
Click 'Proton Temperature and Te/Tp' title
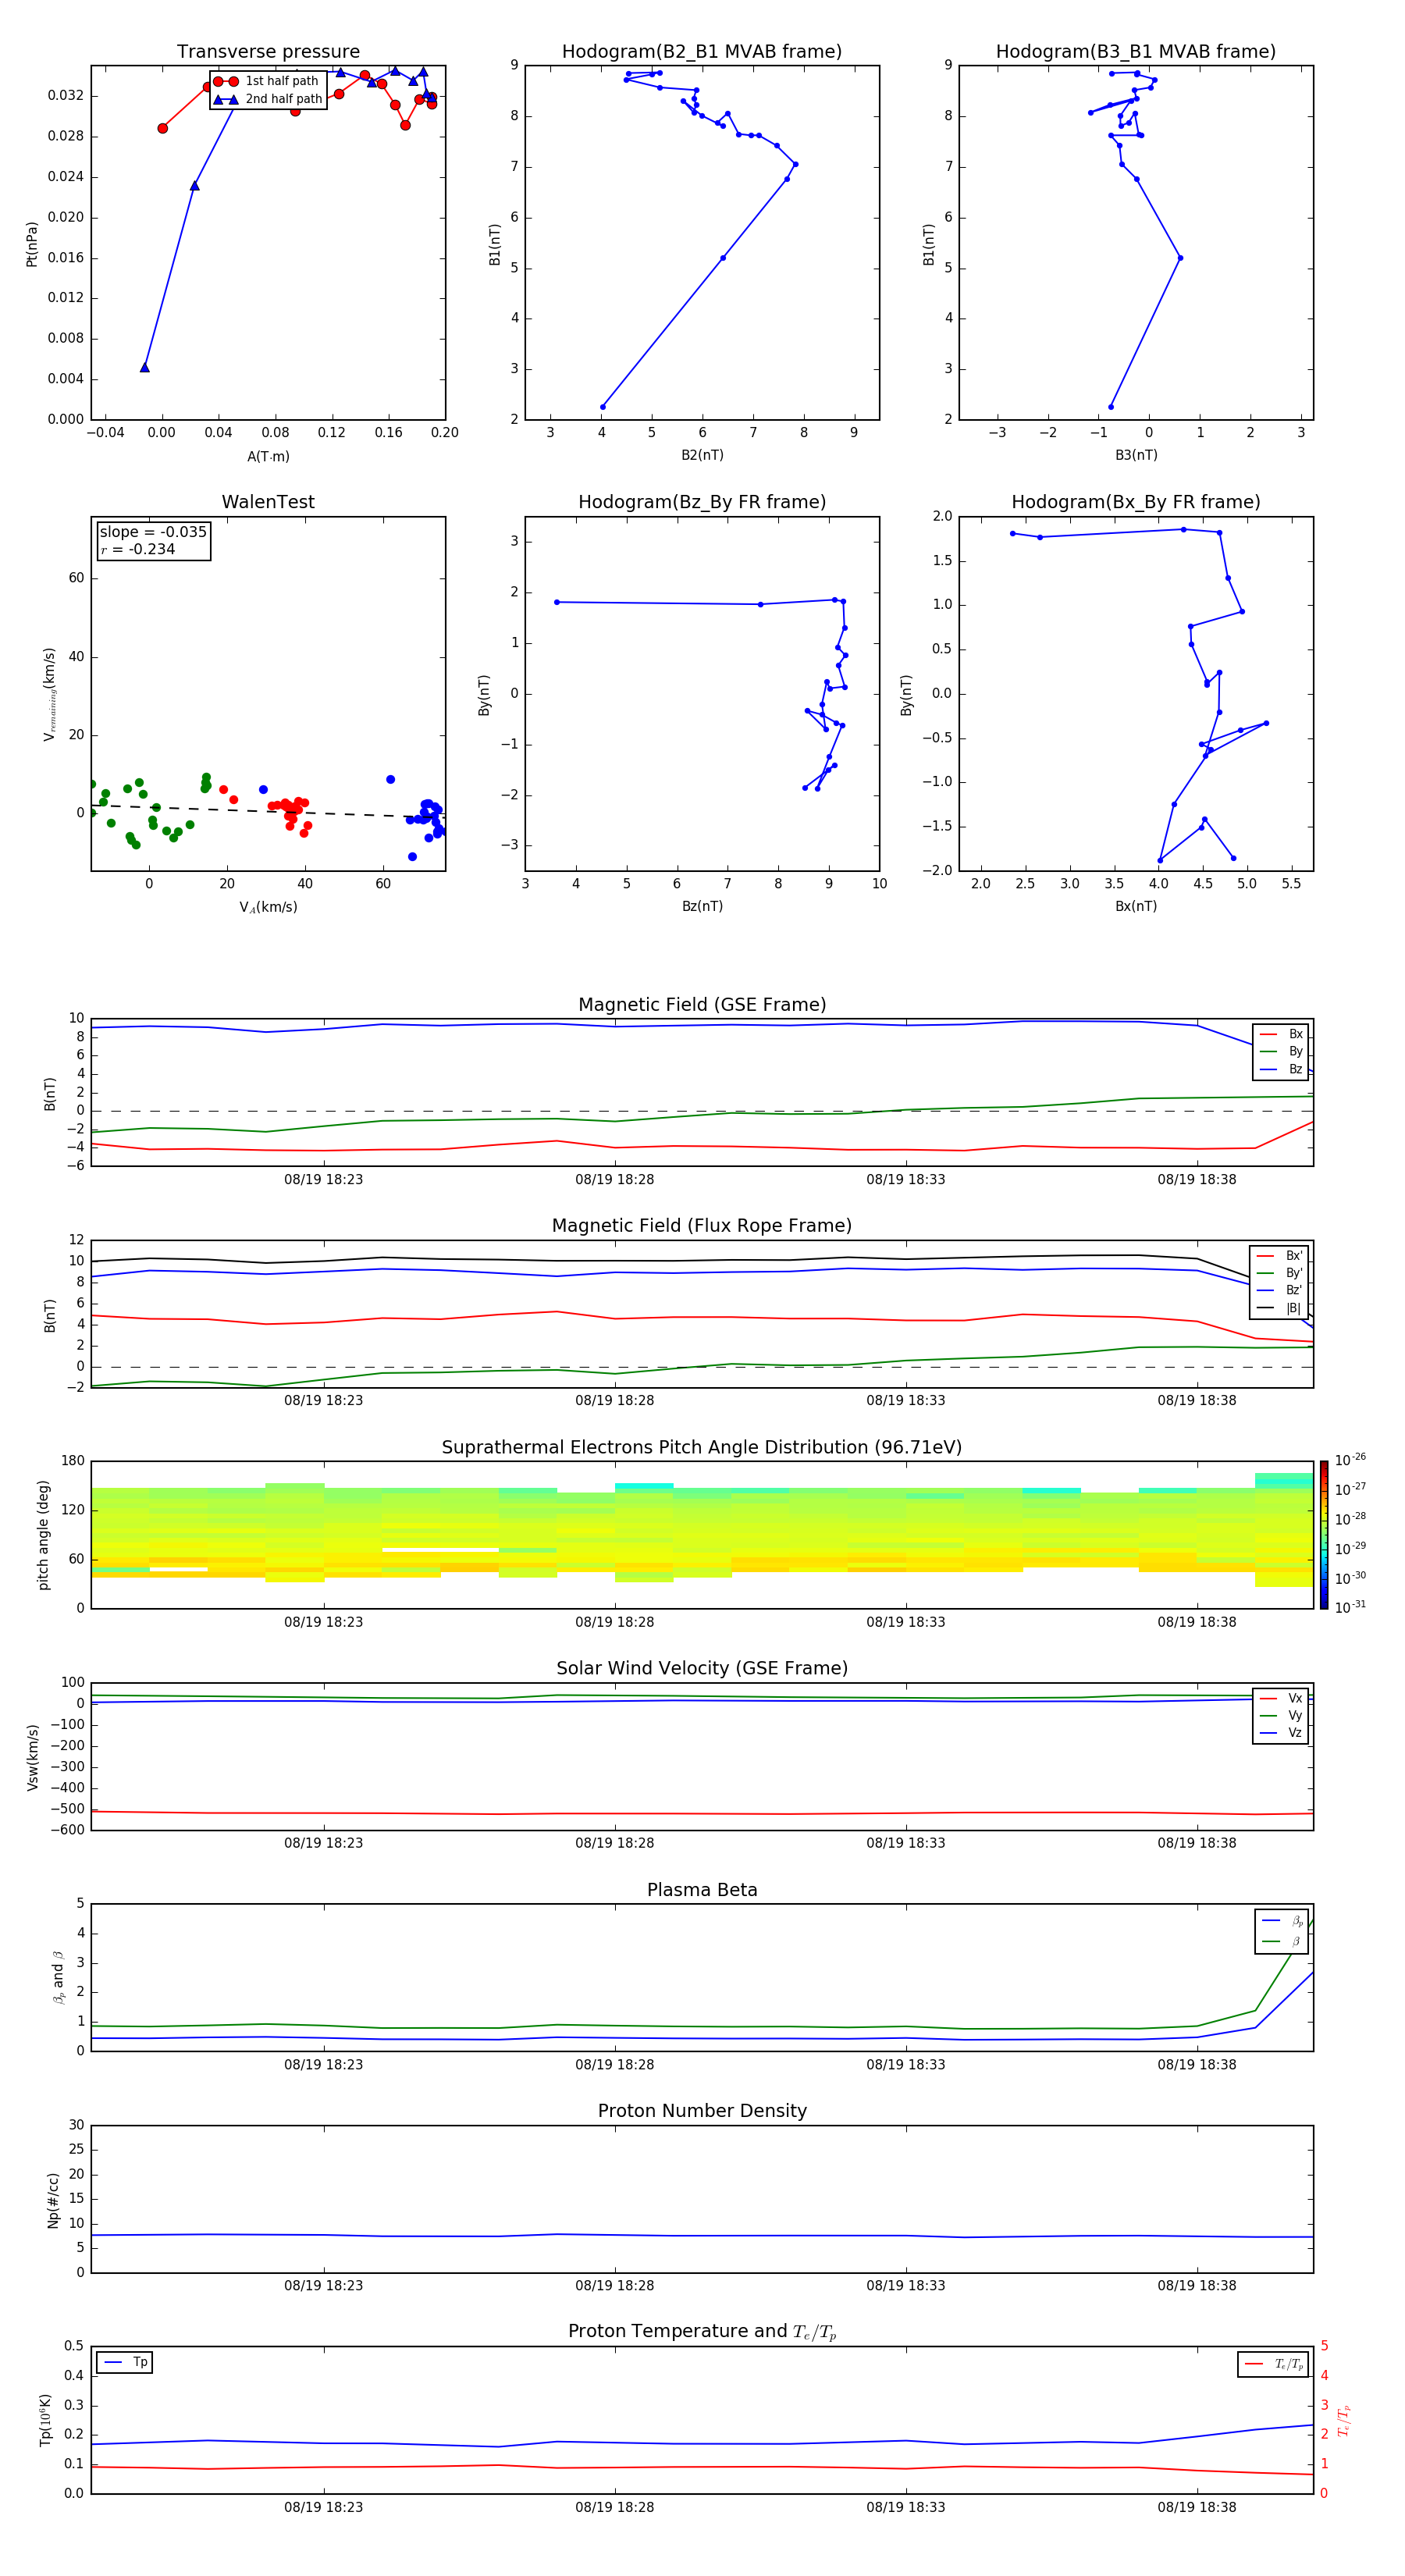click(x=702, y=2332)
